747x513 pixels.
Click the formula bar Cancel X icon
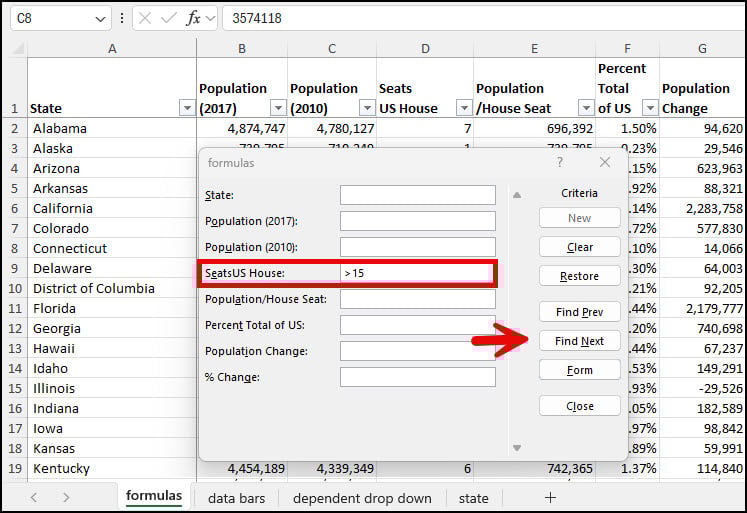[x=145, y=19]
